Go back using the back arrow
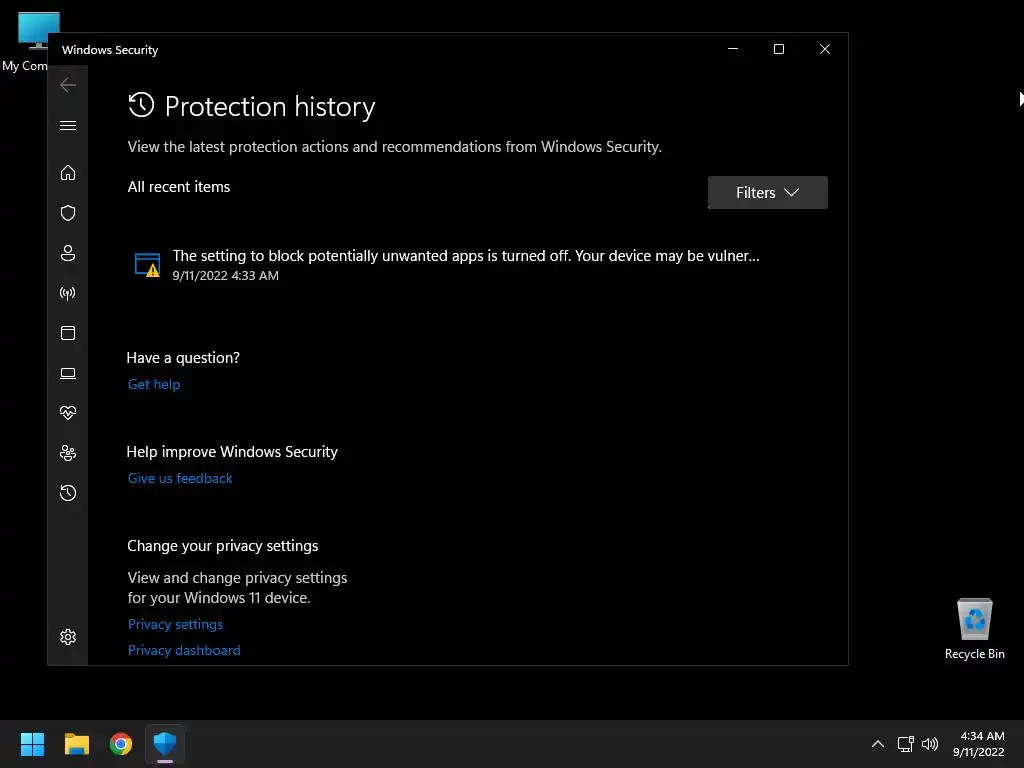Image resolution: width=1024 pixels, height=768 pixels. tap(68, 85)
